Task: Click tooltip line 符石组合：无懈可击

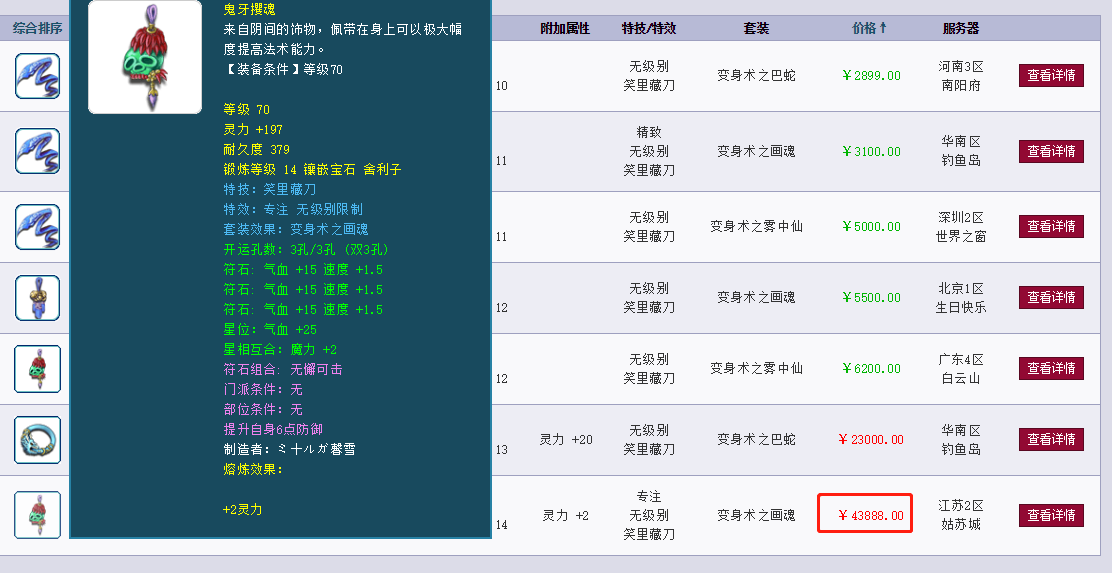Action: coord(283,369)
